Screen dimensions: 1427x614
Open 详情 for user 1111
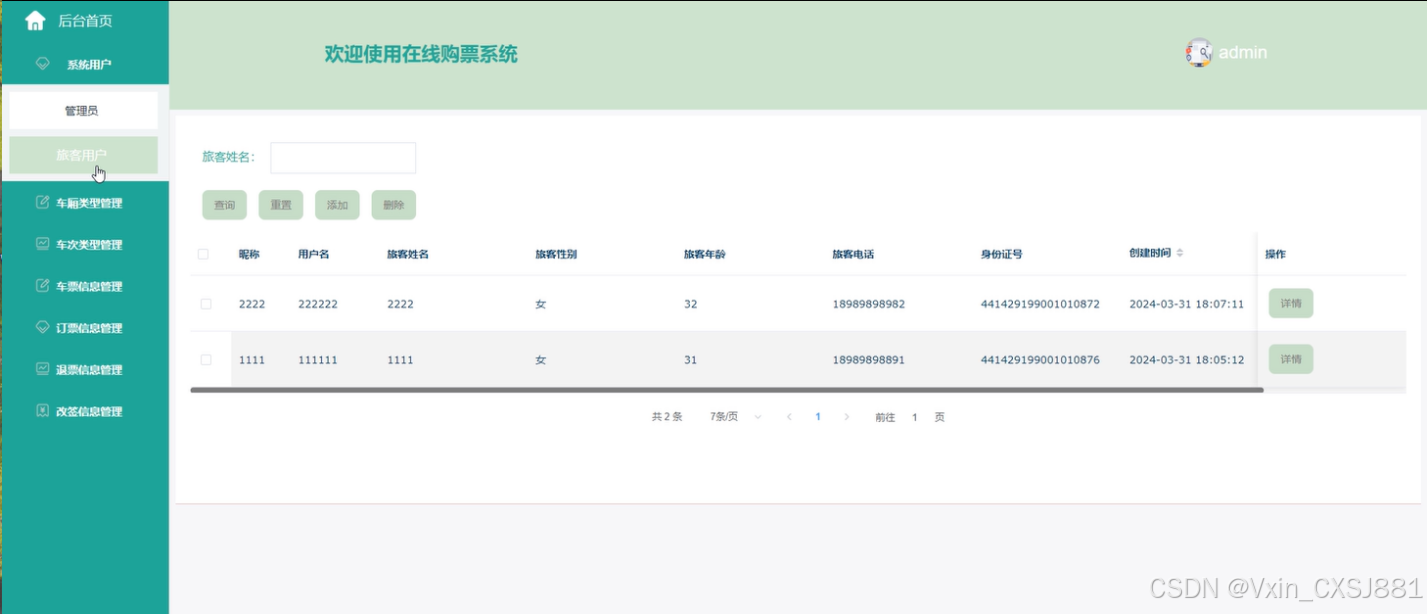coord(1291,359)
